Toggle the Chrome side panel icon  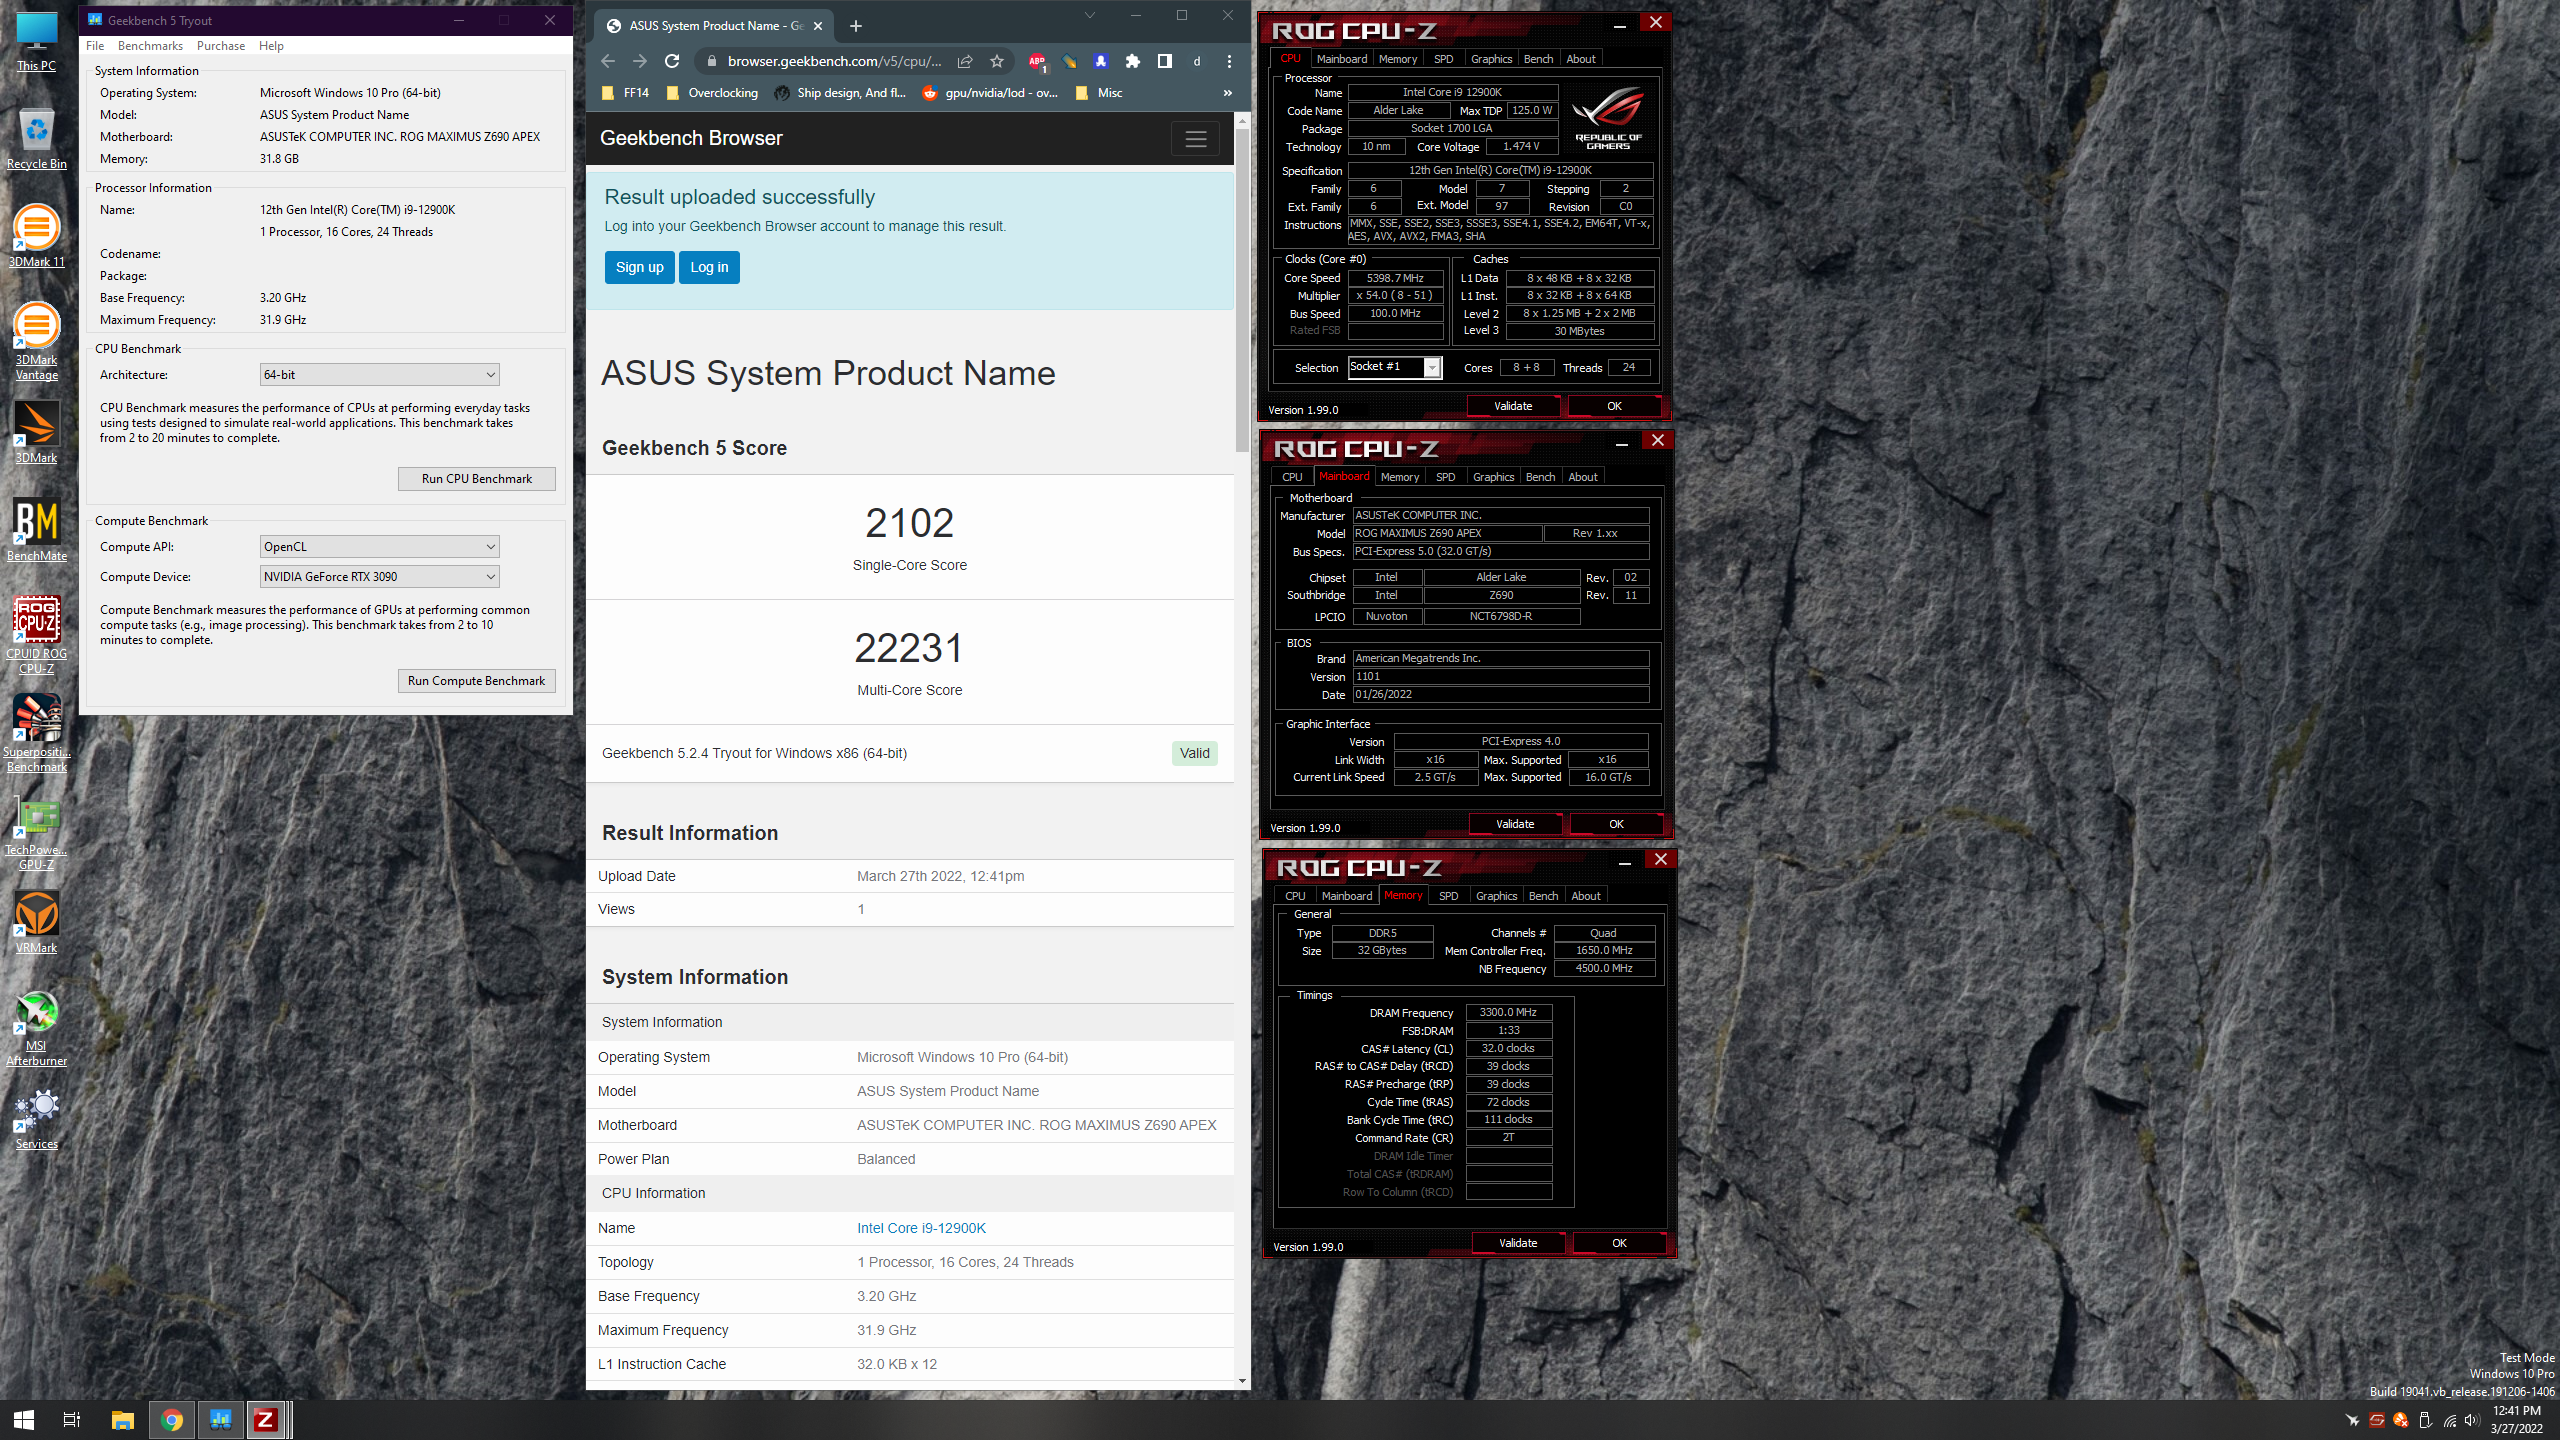[x=1165, y=61]
